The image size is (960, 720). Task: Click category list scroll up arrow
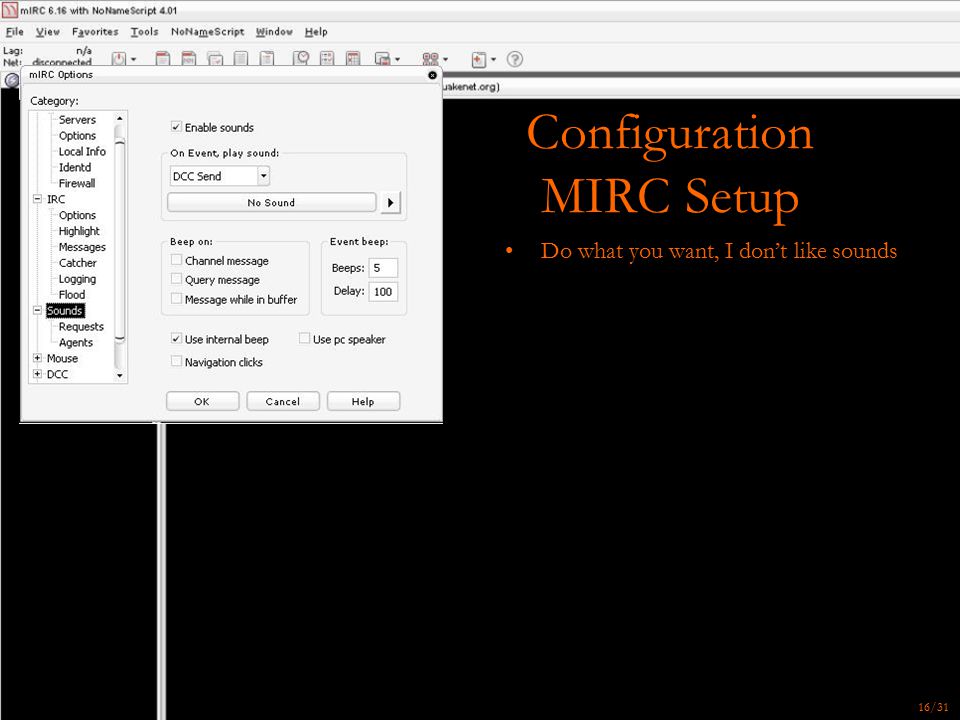click(120, 118)
